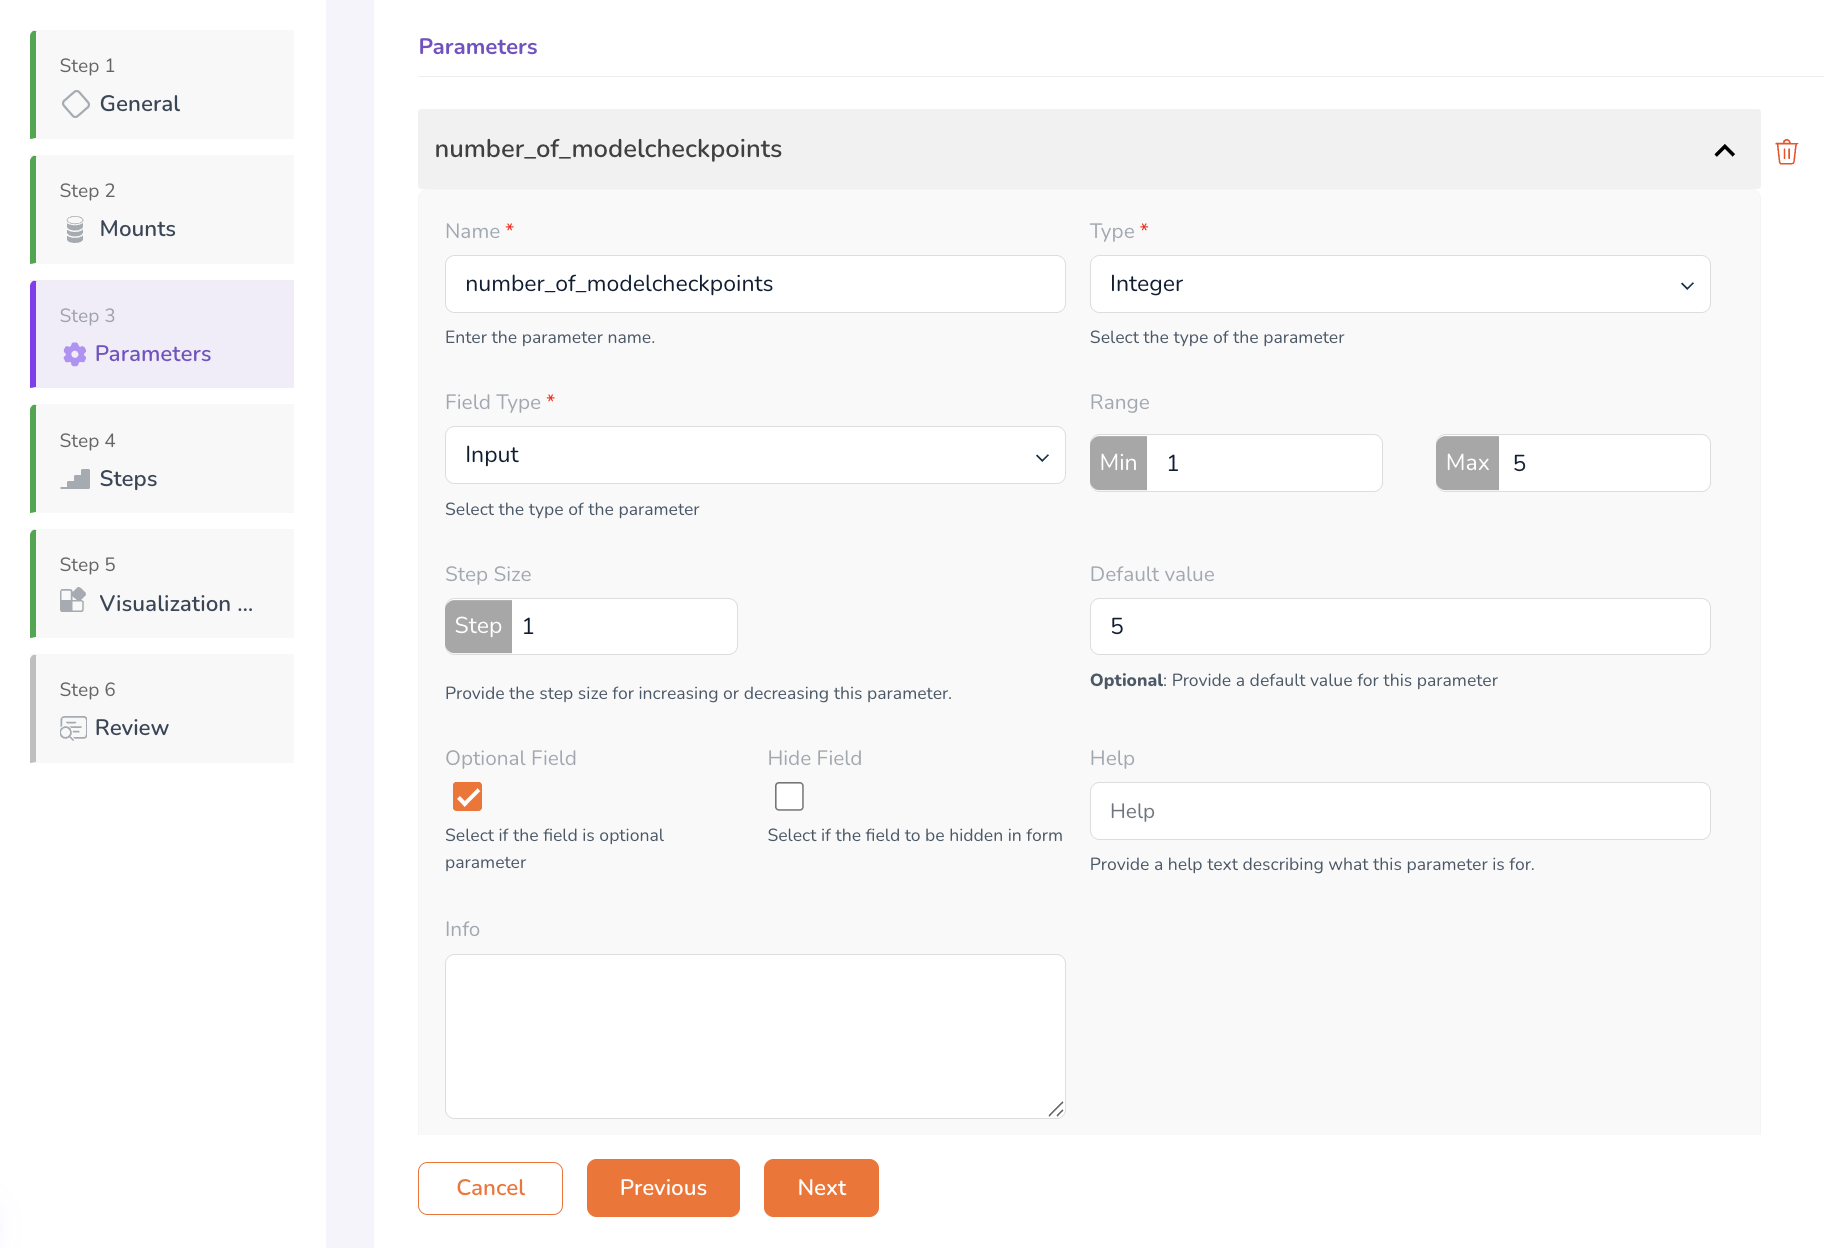
Task: Open the Type dropdown showing Integer
Action: tap(1399, 284)
